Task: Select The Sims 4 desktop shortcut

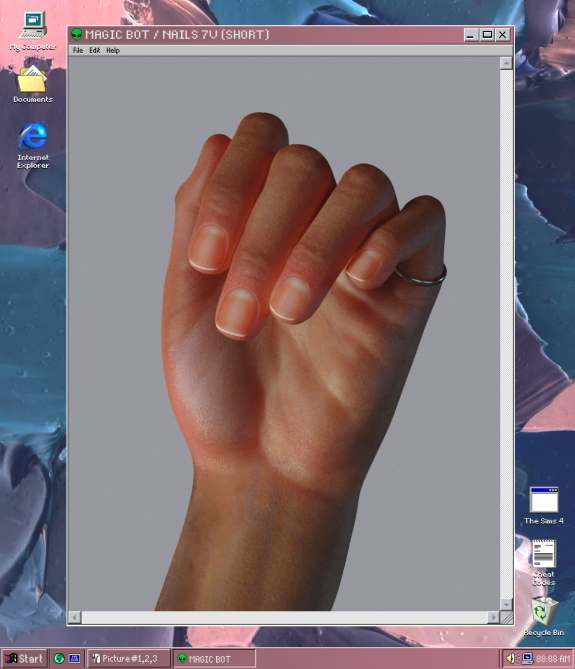Action: point(543,506)
